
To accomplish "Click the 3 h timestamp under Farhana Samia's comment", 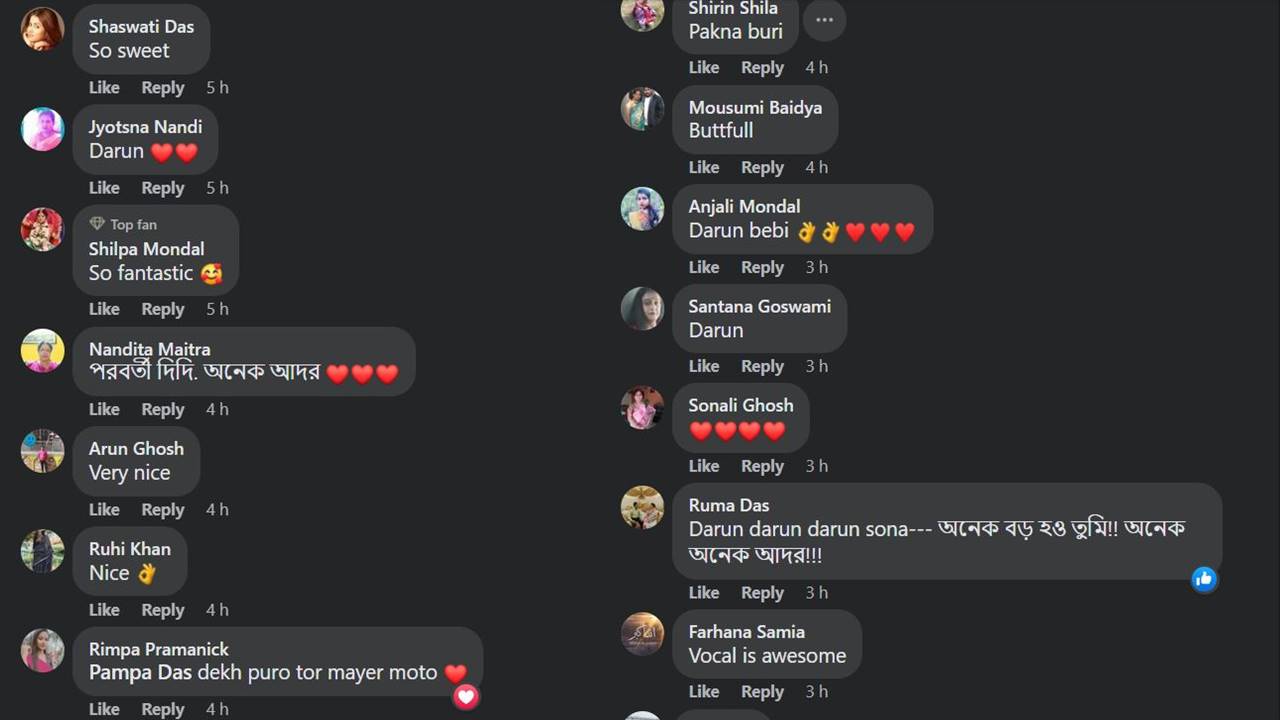I will coord(817,691).
